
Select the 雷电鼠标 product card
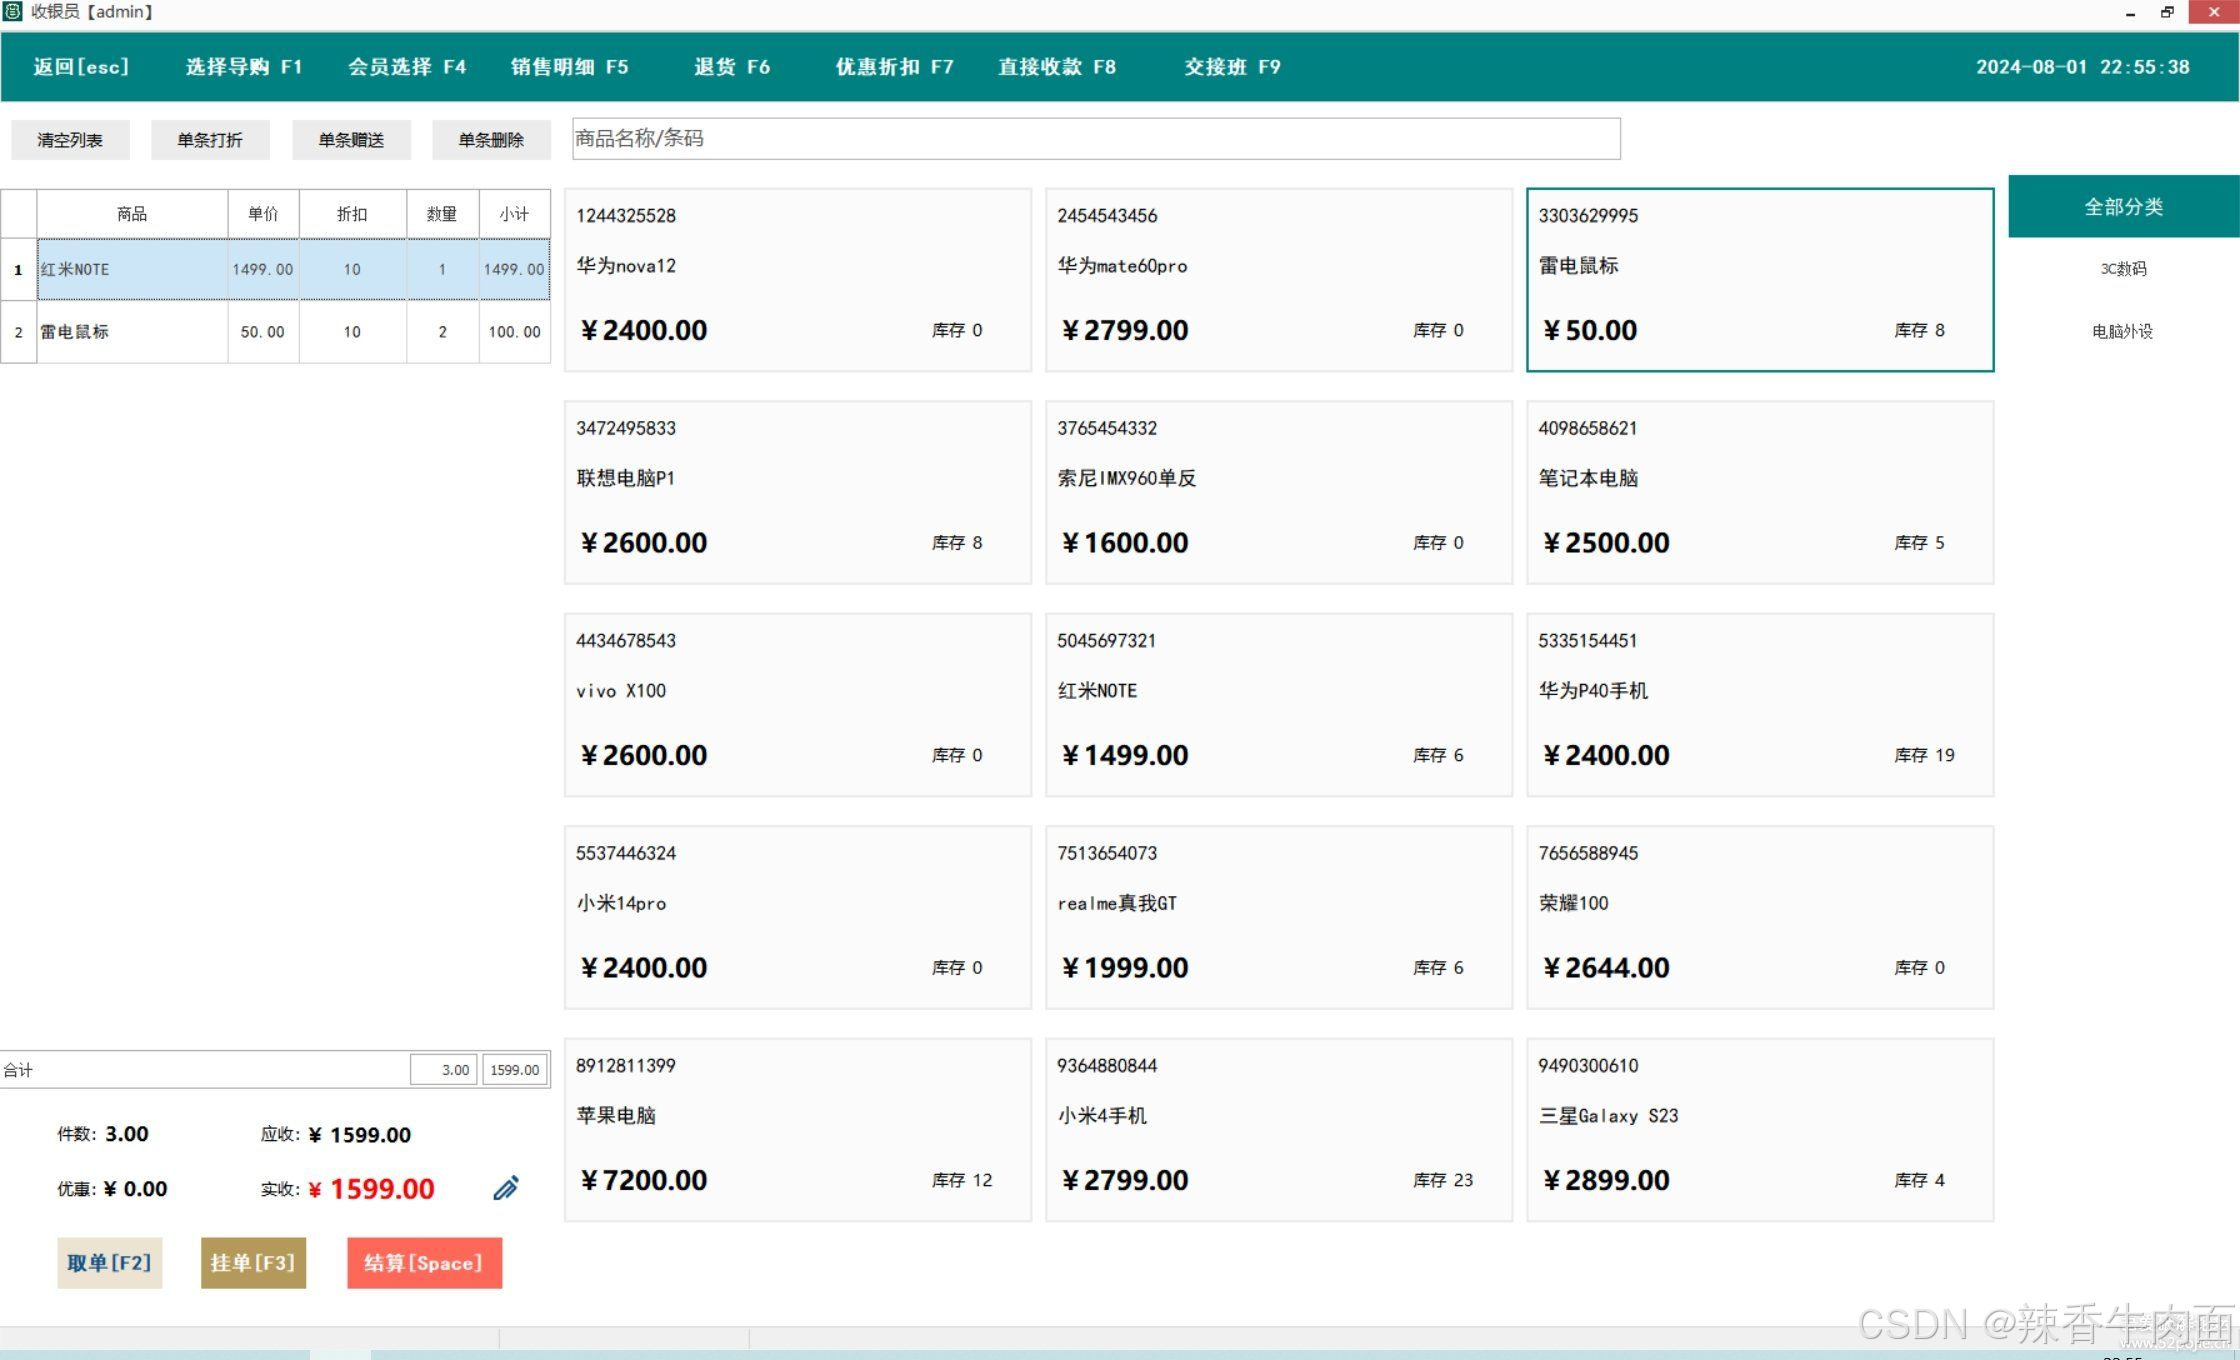tap(1759, 278)
